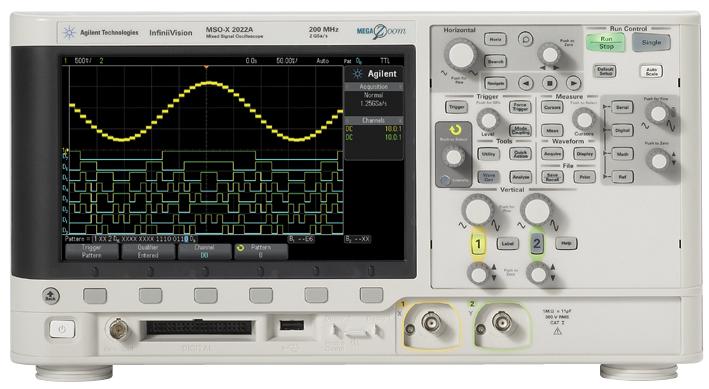709x389 pixels.
Task: Push the Back/Up key beside the softkeys
Action: click(x=51, y=296)
